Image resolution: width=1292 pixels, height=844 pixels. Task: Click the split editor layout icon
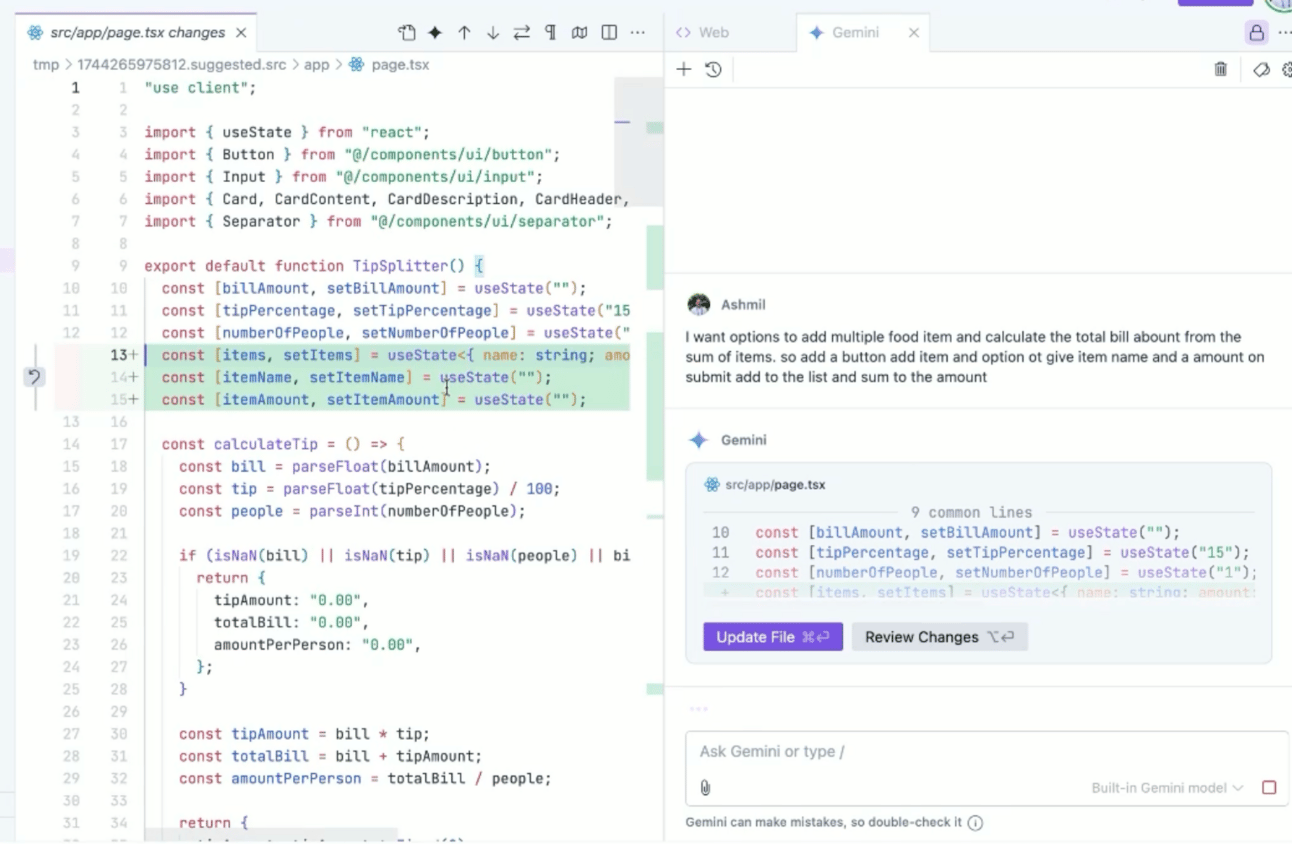click(x=609, y=33)
